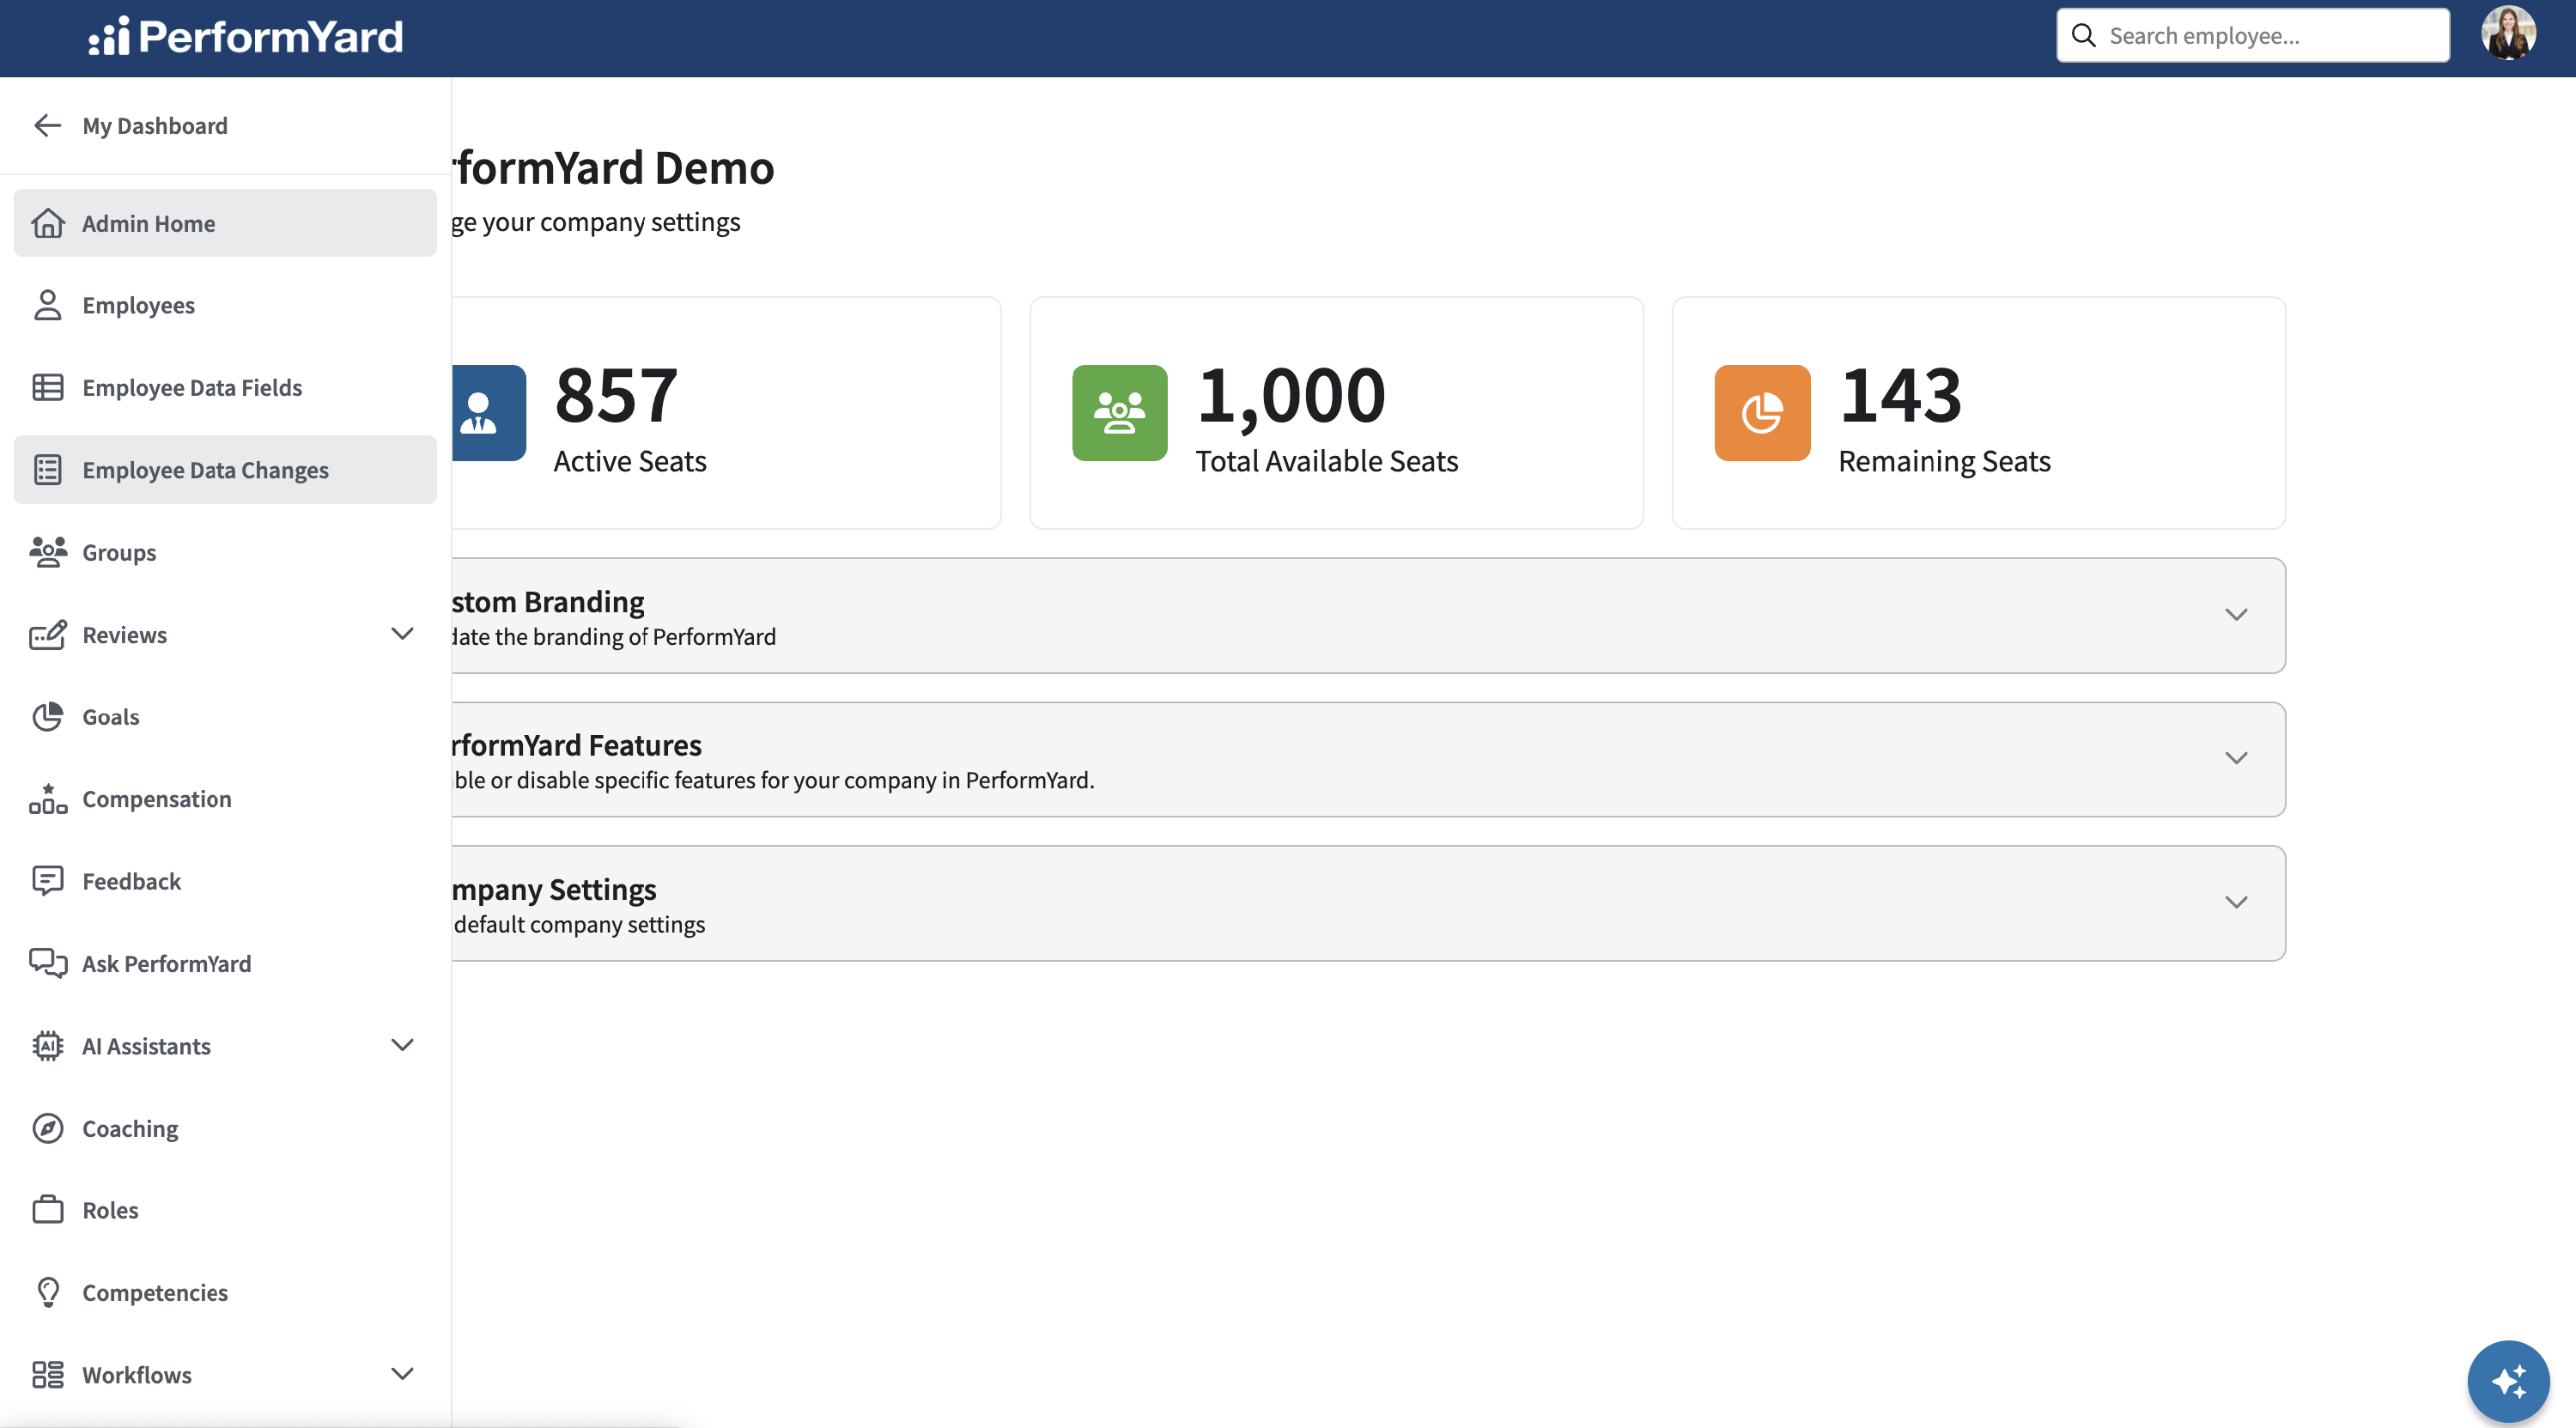The width and height of the screenshot is (2576, 1428).
Task: Click the Employees person icon
Action: tap(47, 305)
